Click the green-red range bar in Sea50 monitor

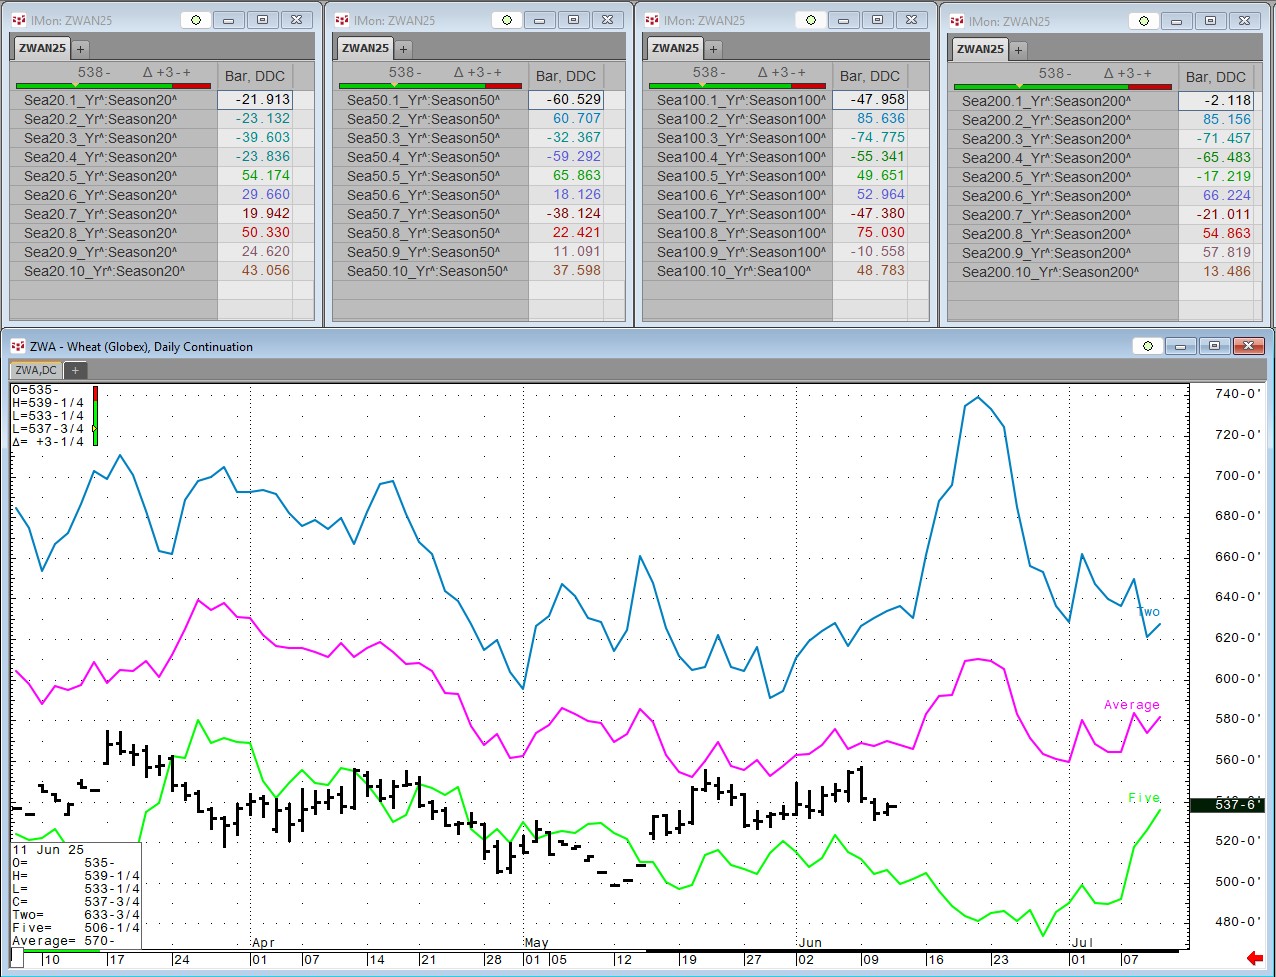430,86
